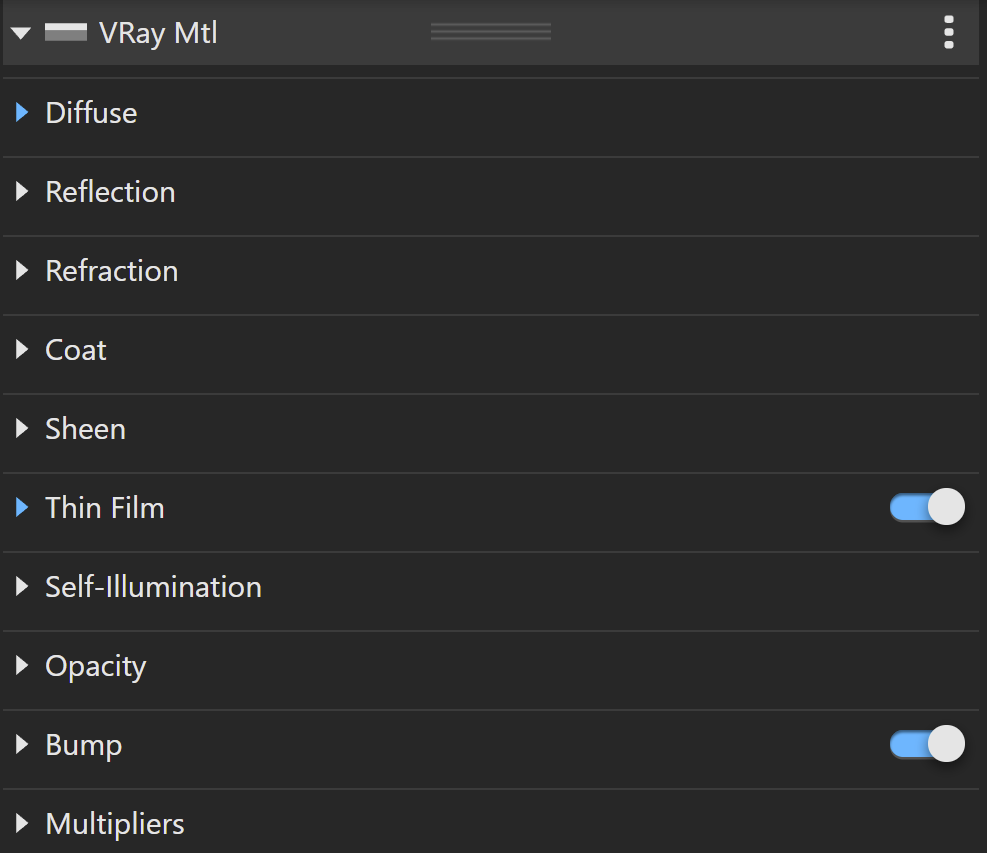The width and height of the screenshot is (987, 853).
Task: Expand the Self-Illumination section arrow
Action: [x=22, y=587]
